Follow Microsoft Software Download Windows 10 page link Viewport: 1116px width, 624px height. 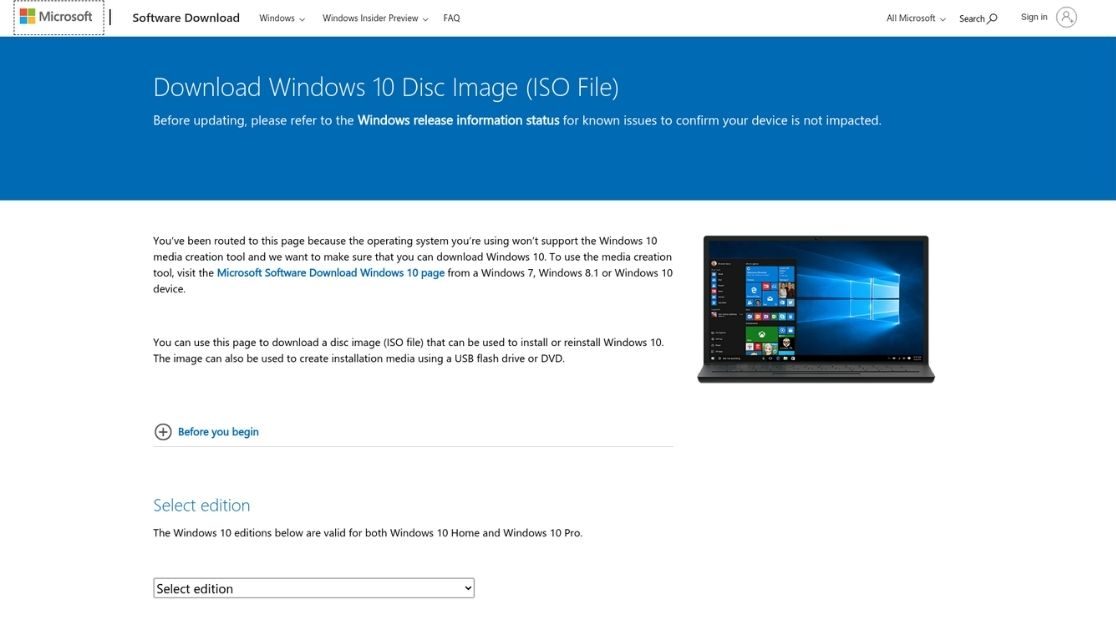coord(330,273)
